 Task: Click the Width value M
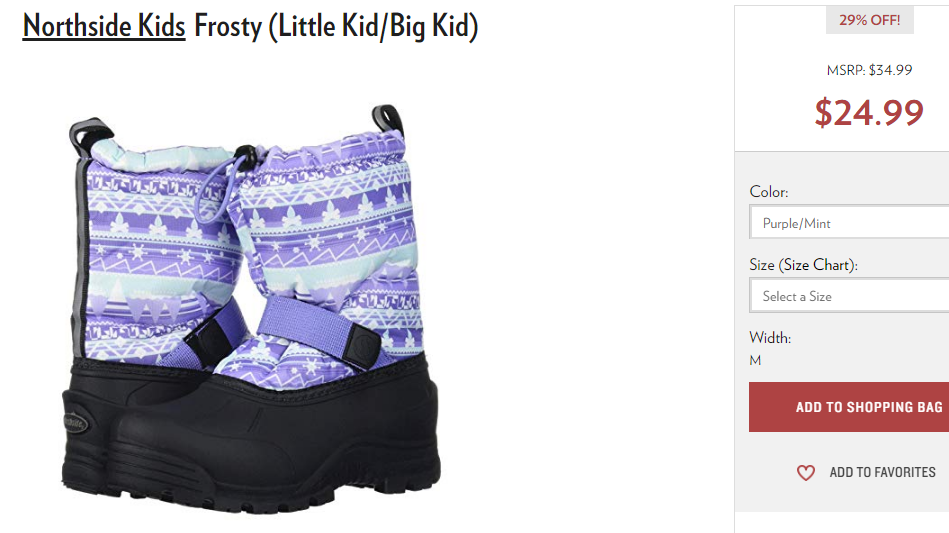point(755,361)
